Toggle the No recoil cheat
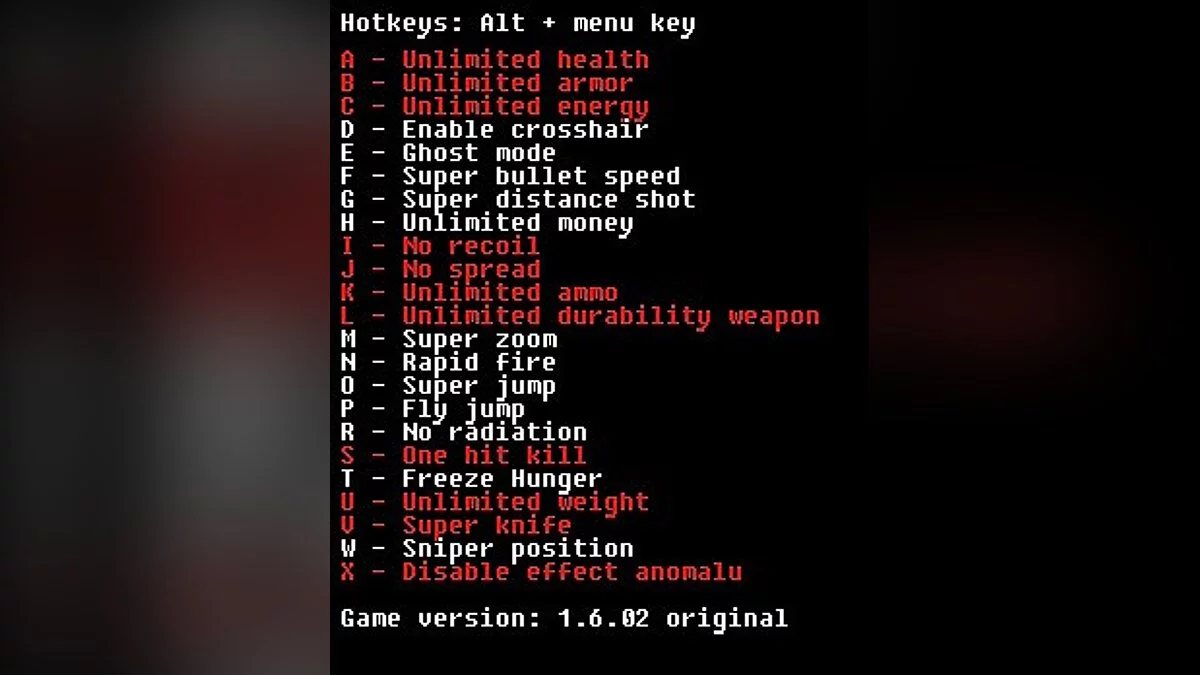The image size is (1200, 675). click(x=440, y=246)
